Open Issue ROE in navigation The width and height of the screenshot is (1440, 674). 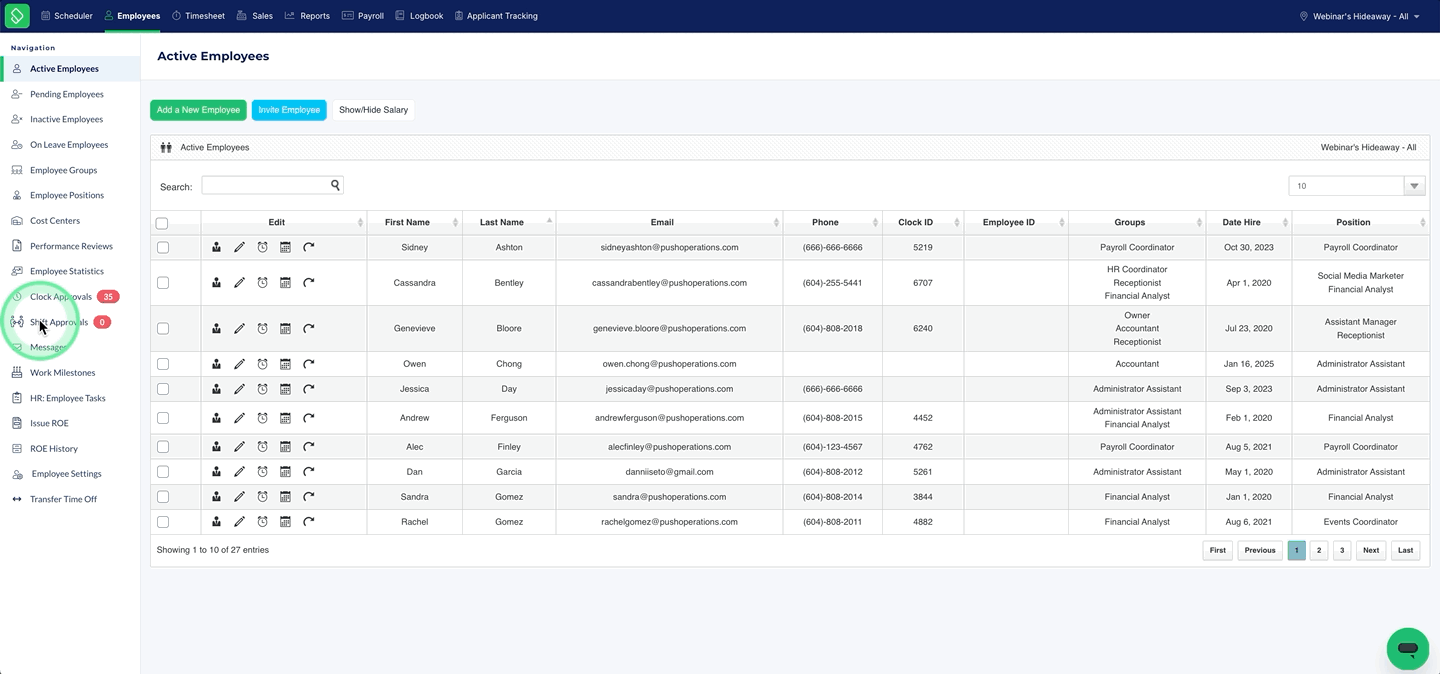coord(49,423)
